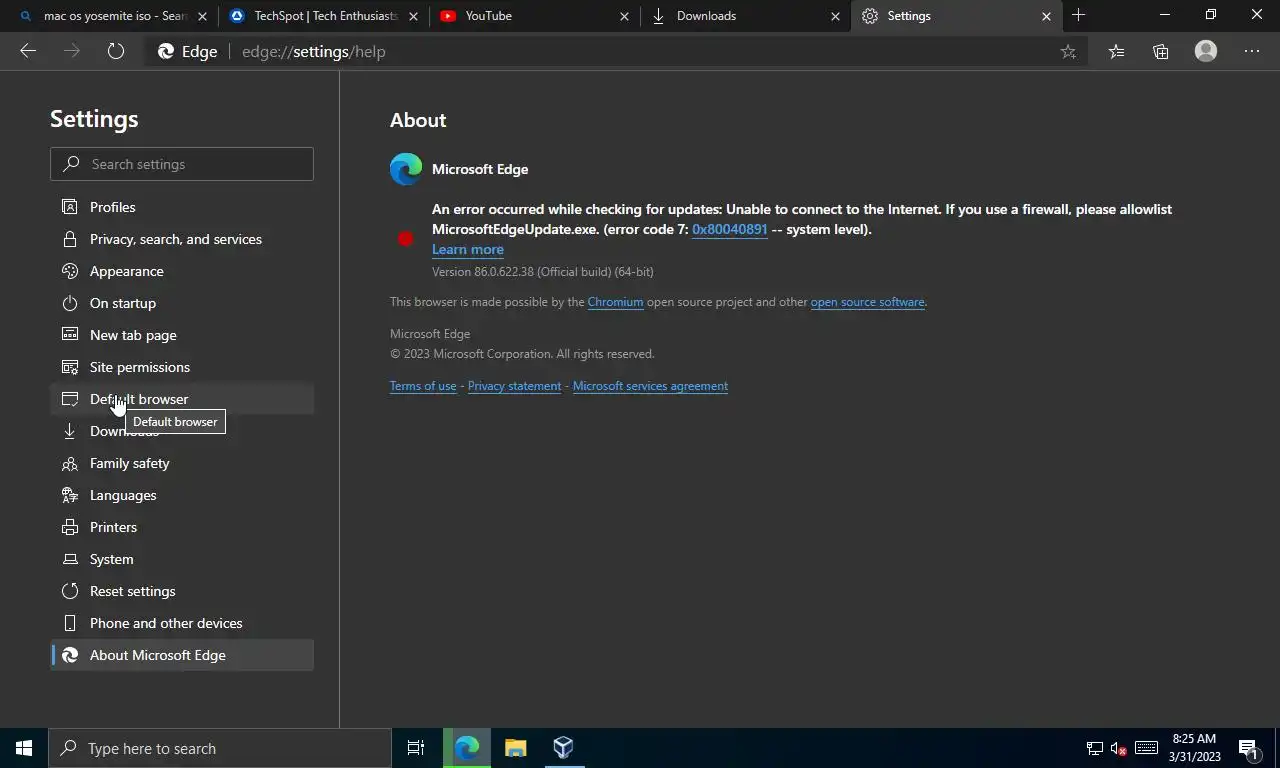Image resolution: width=1280 pixels, height=768 pixels.
Task: Switch to the YouTube tab
Action: [x=534, y=16]
